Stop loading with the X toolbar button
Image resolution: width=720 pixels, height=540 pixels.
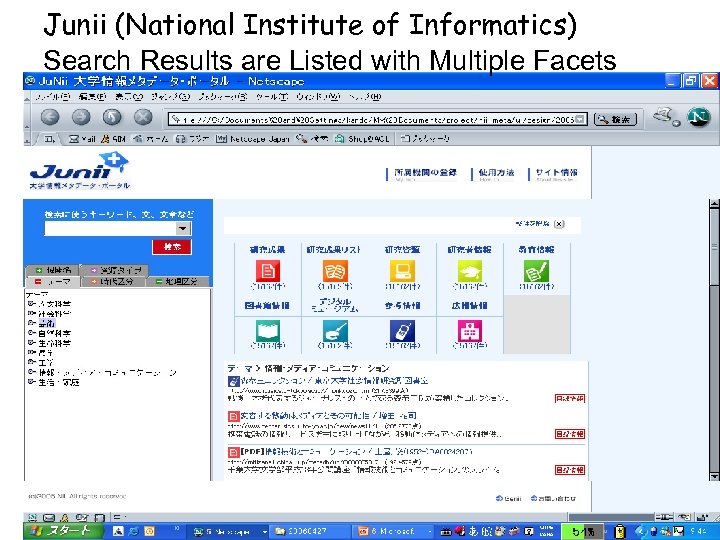click(x=143, y=117)
